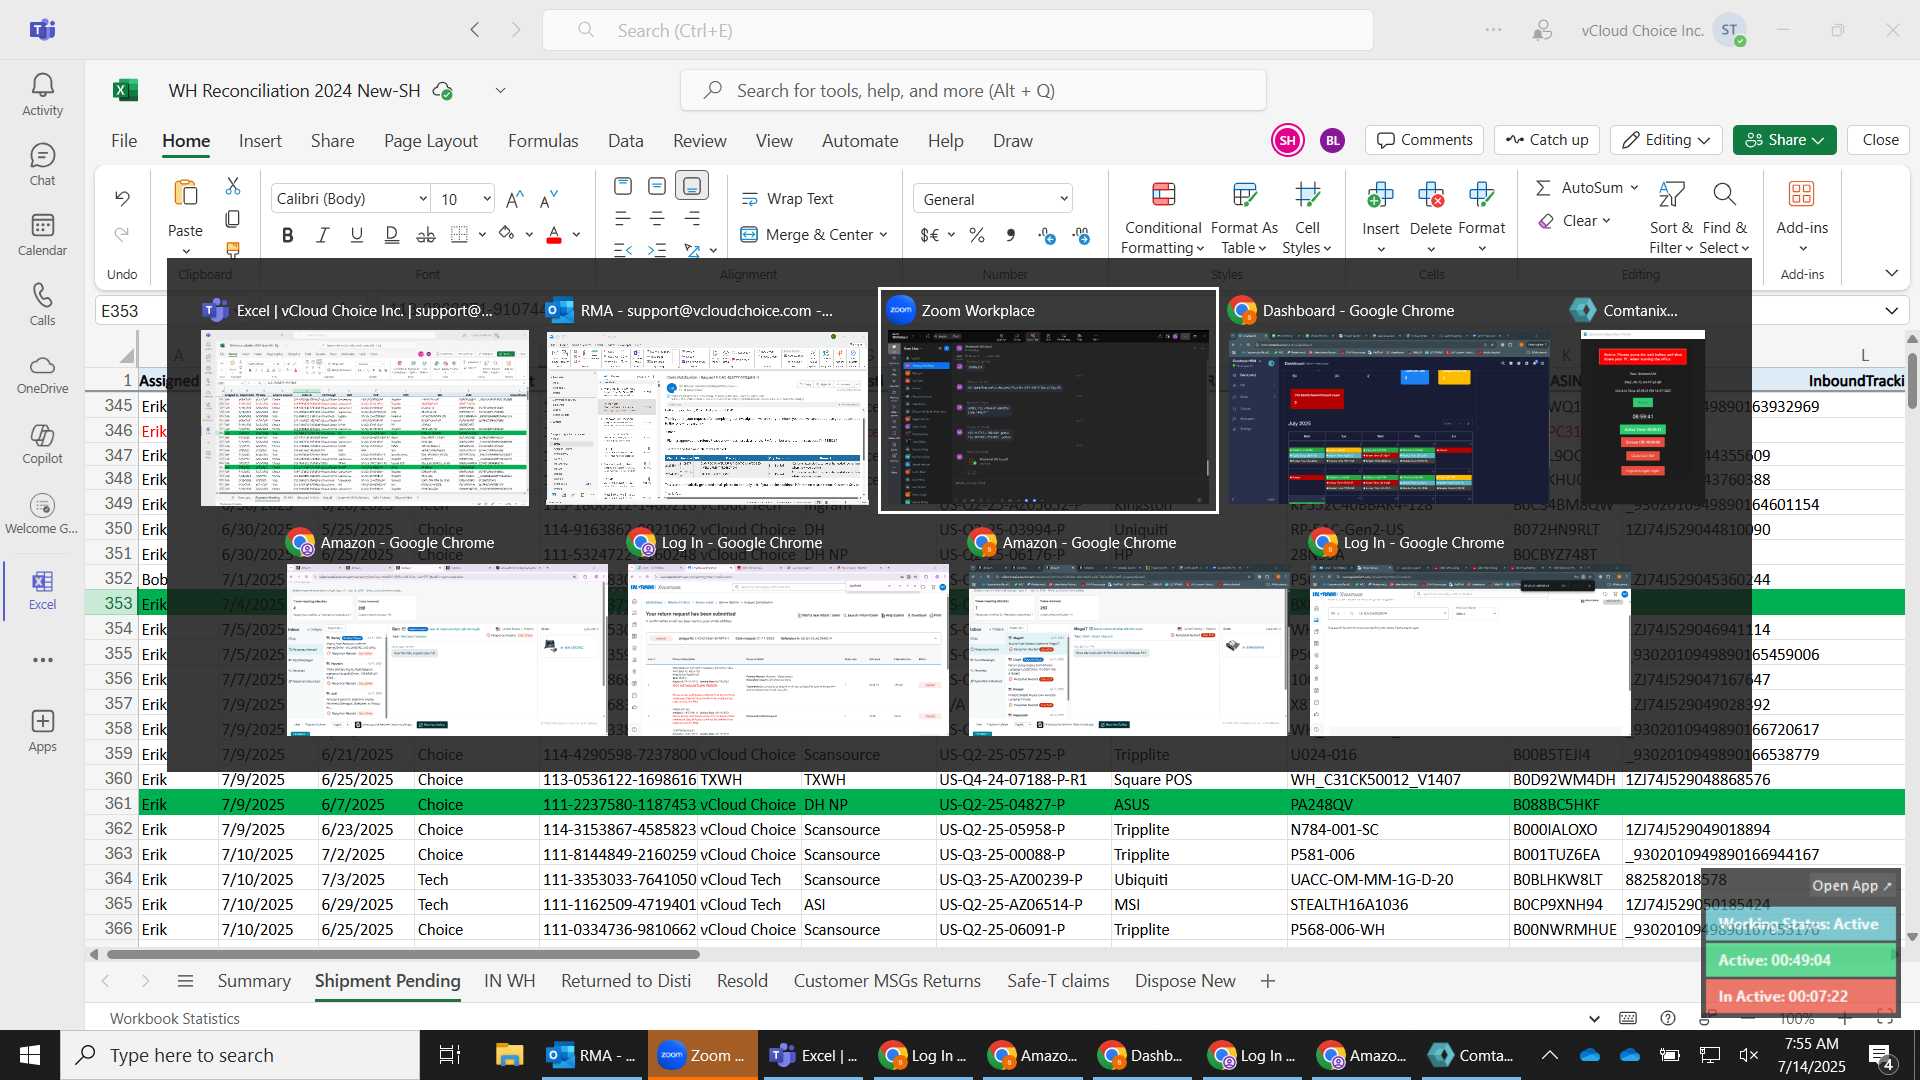Open Editing mode dropdown
This screenshot has width=1920, height=1080.
(x=1666, y=140)
